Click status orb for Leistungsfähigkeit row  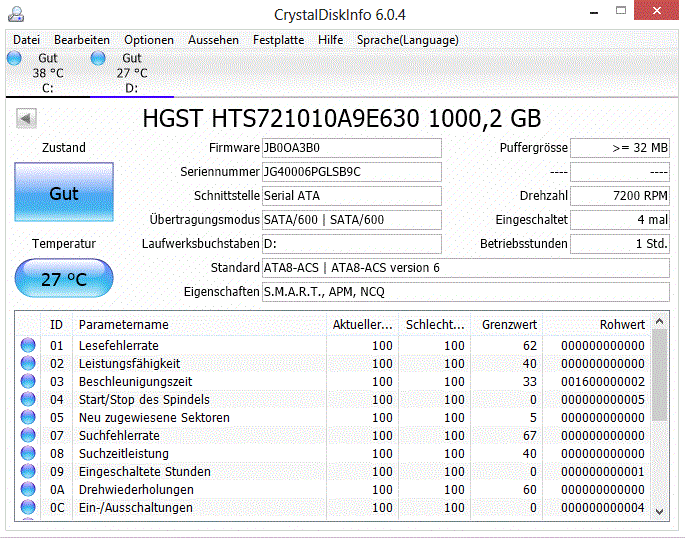point(28,363)
